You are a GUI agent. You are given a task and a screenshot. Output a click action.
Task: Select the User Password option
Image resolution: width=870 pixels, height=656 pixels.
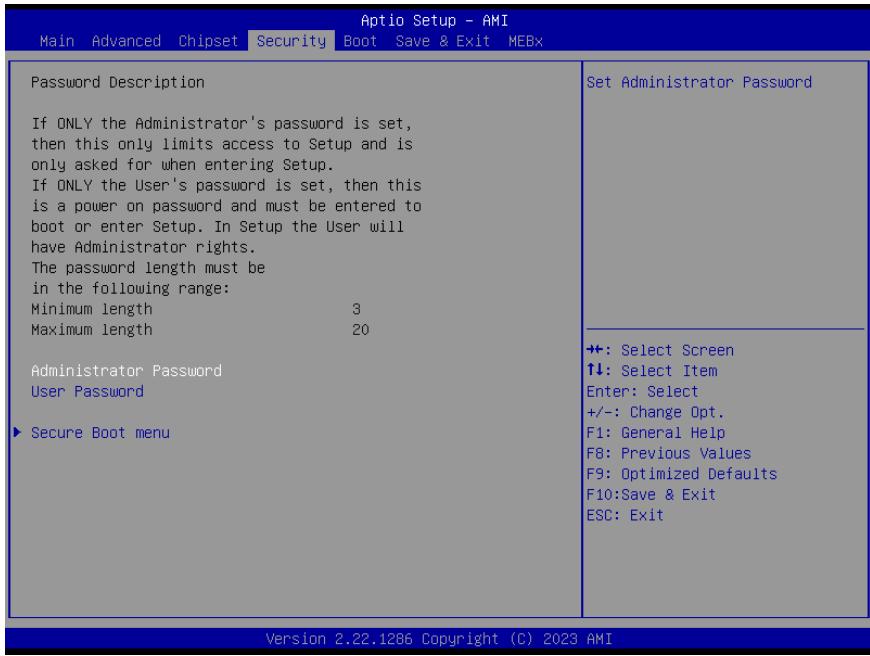87,391
